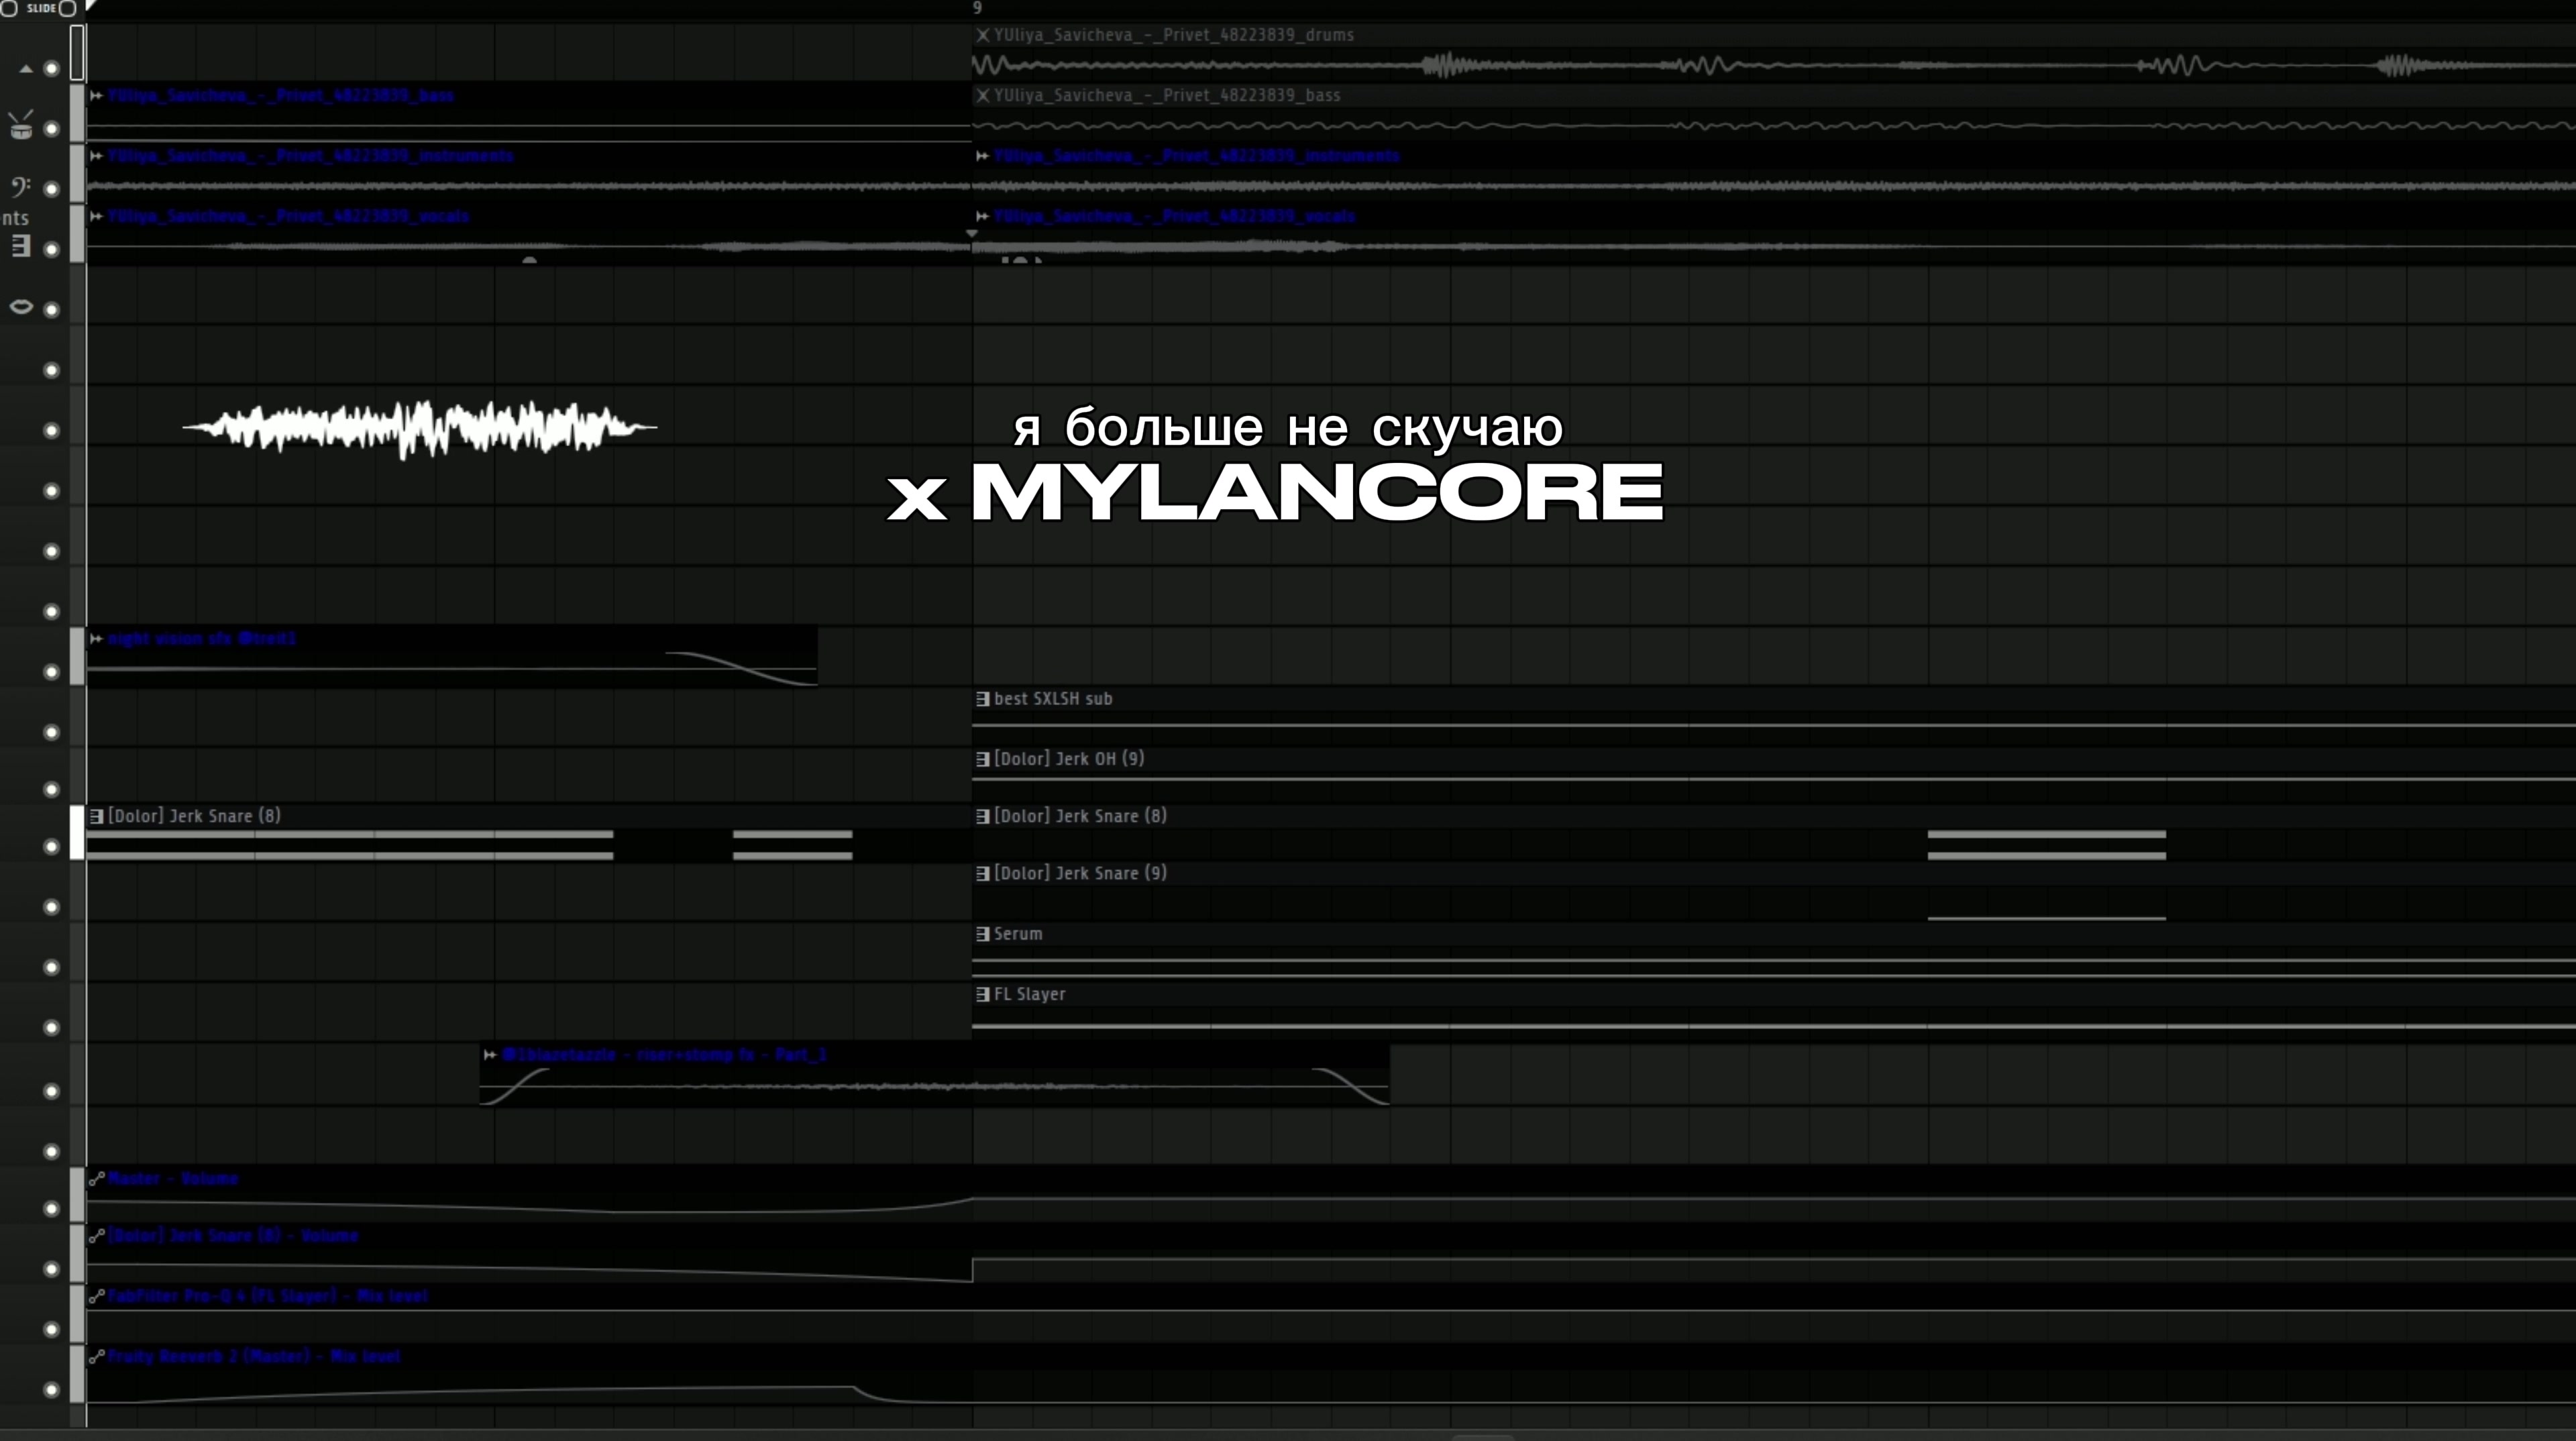Click the playhead marker at the timeline start

point(91,6)
